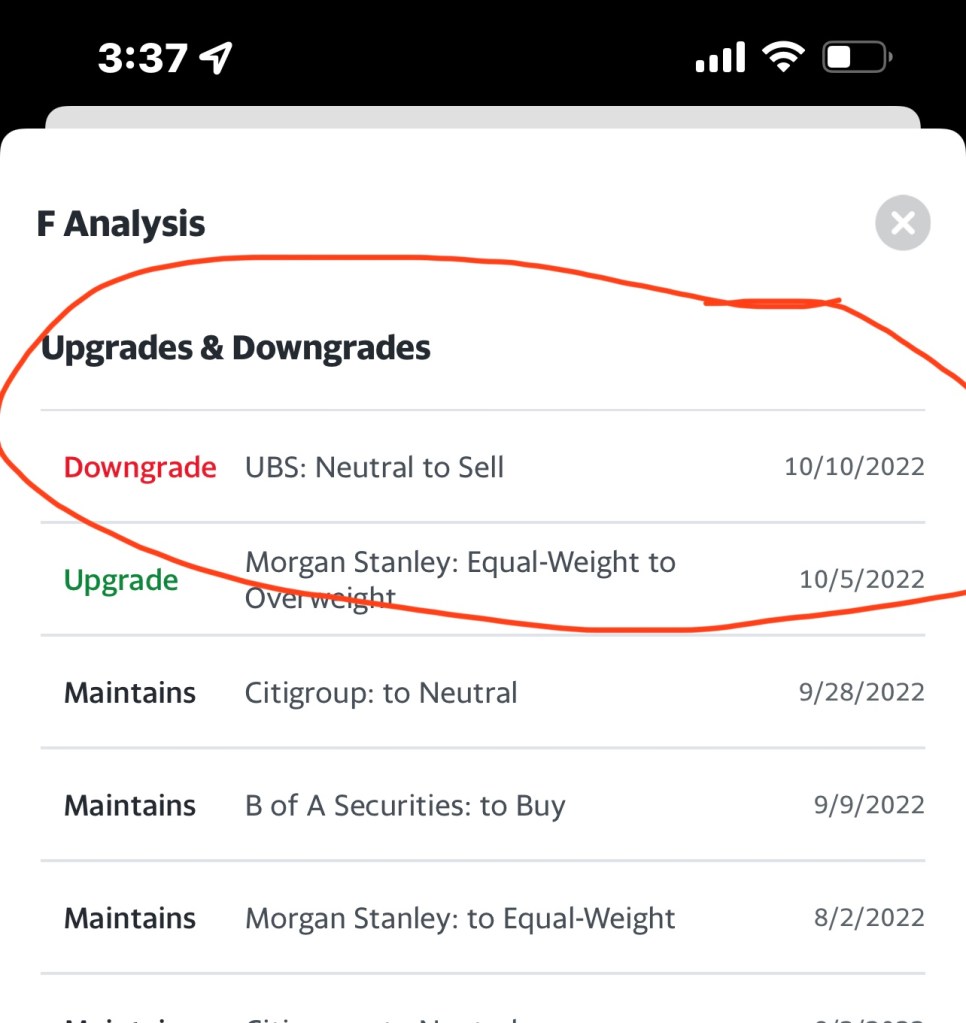Open UBS: Neutral to Sell entry
The height and width of the screenshot is (1023, 966).
(375, 467)
